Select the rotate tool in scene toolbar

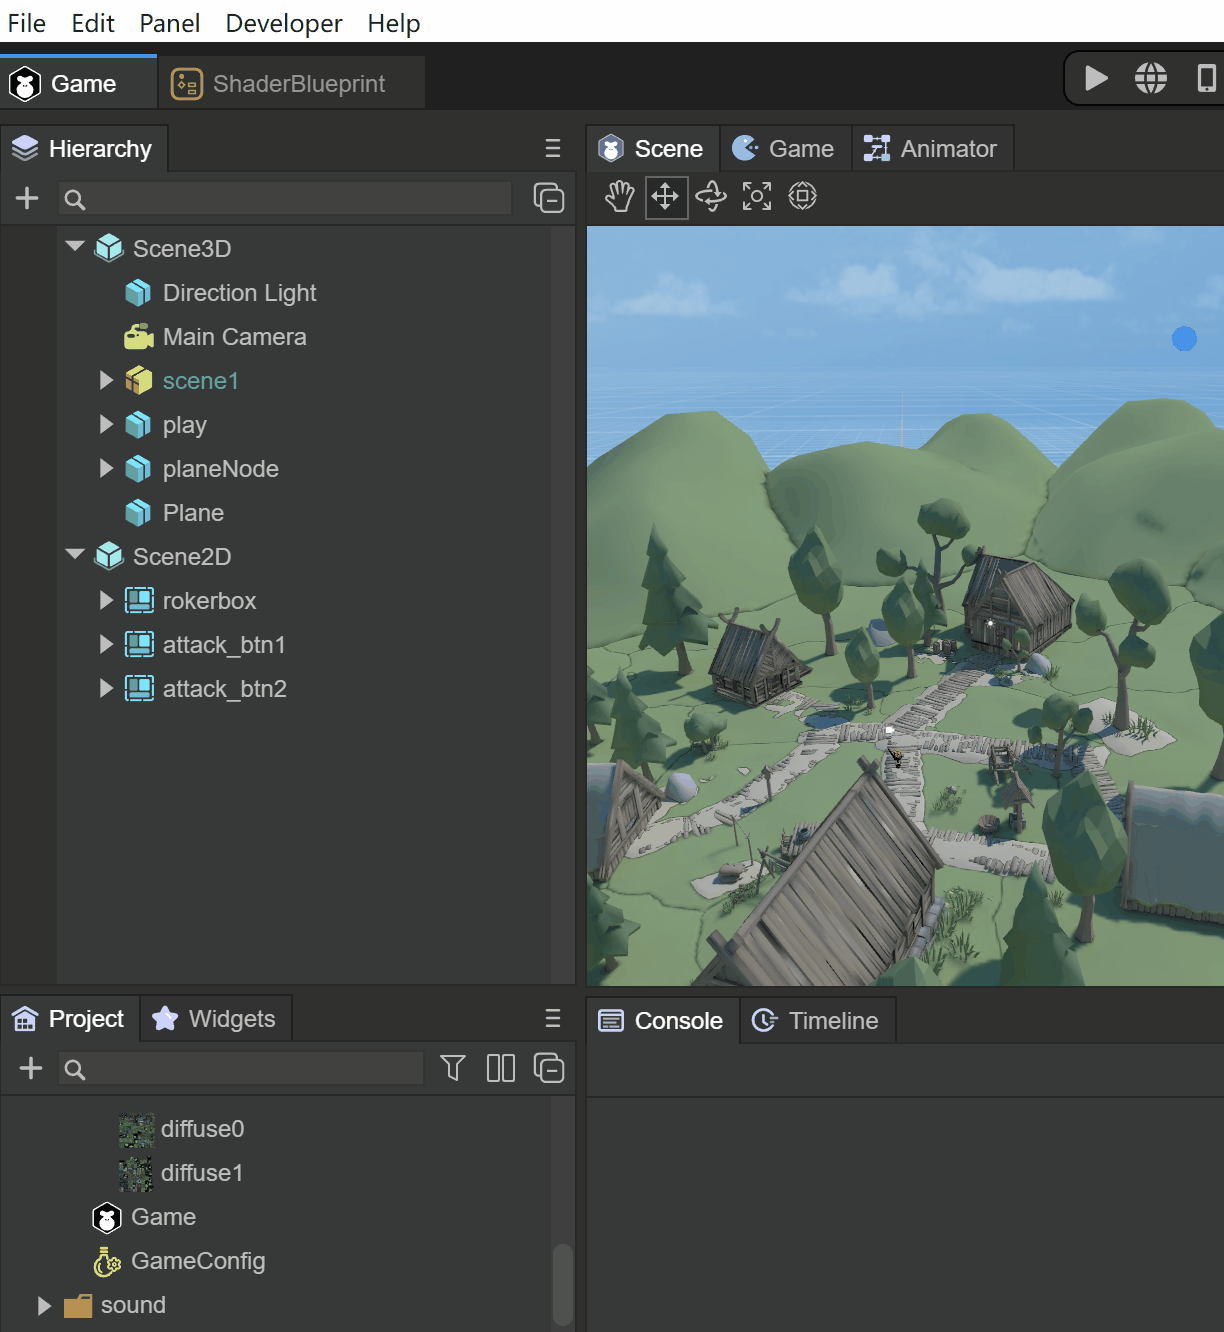[711, 196]
